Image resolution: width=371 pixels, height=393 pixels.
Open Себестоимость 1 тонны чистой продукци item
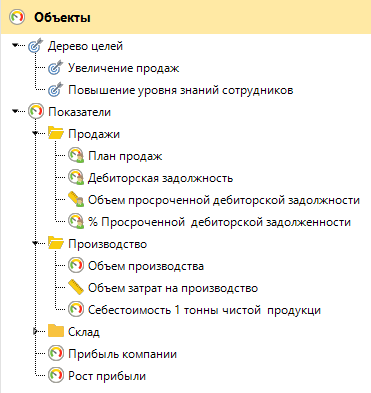[204, 310]
